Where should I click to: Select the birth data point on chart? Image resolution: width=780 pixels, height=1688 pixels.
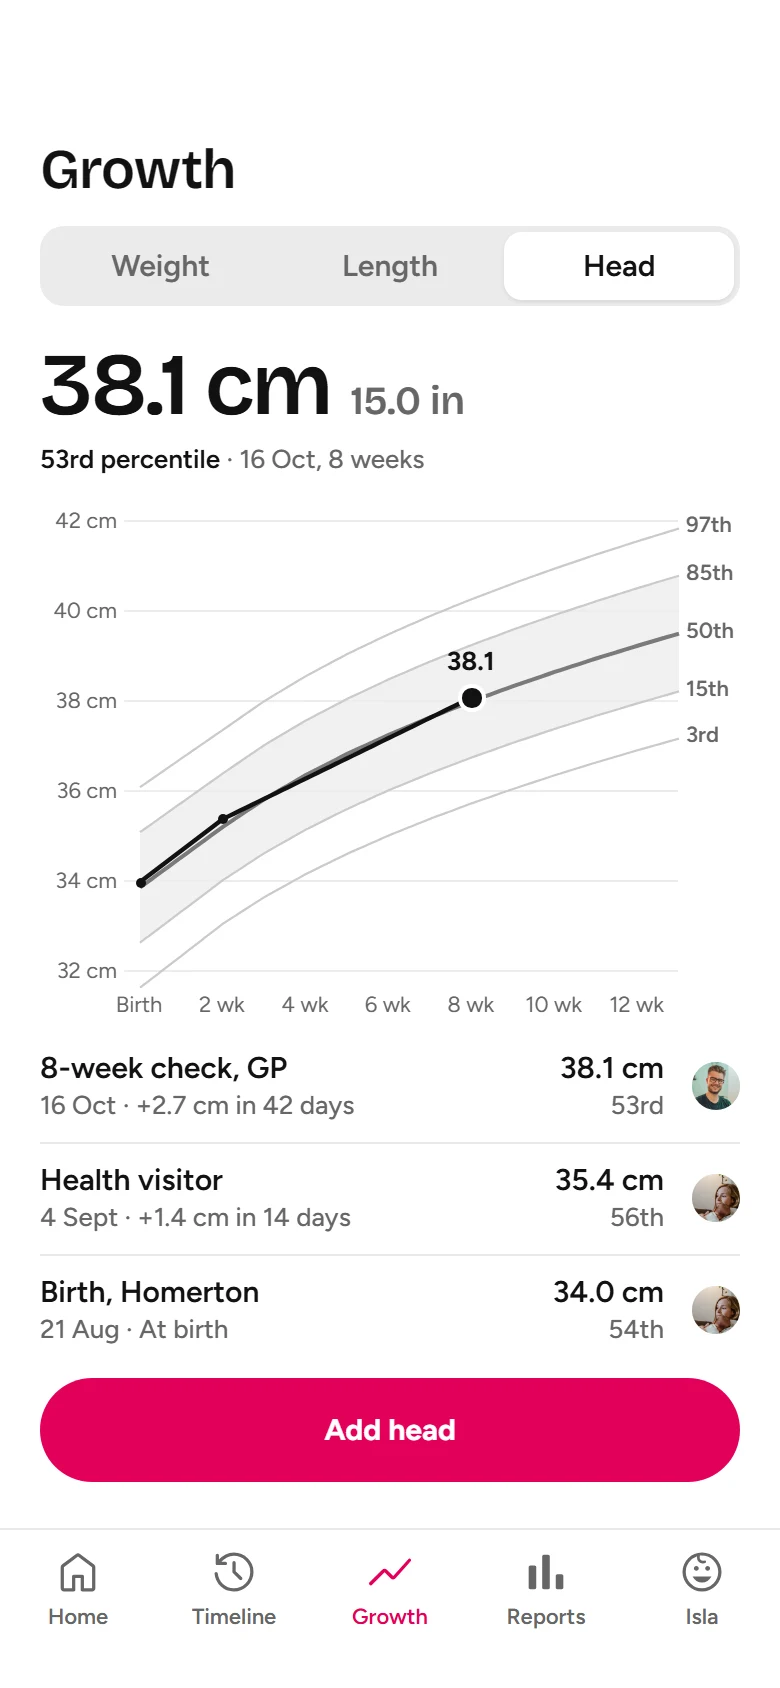click(141, 883)
